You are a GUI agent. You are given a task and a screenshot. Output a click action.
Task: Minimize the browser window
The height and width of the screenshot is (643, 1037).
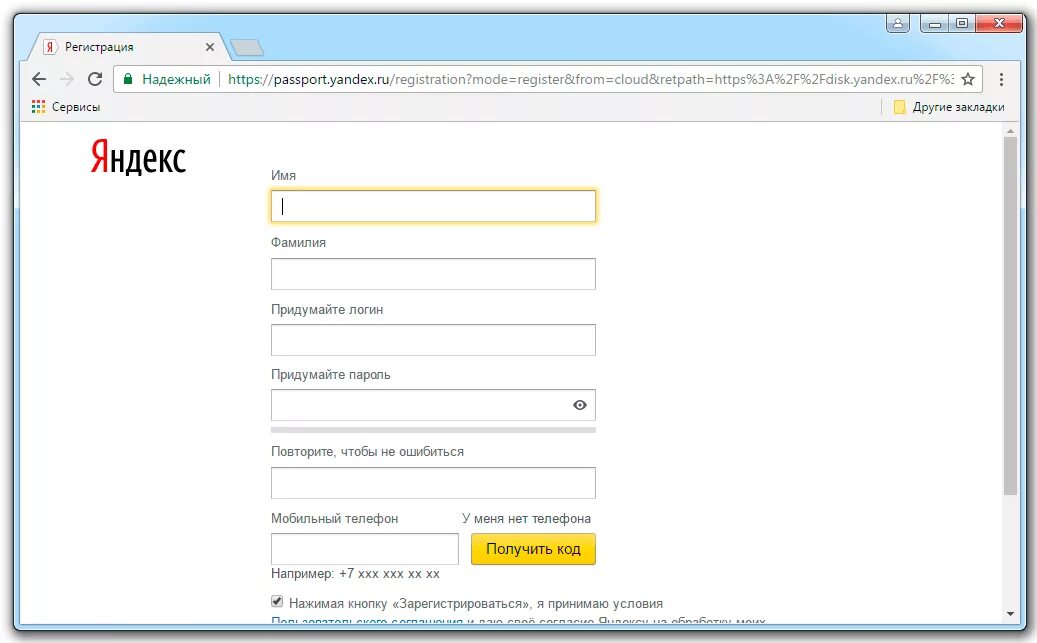(x=934, y=24)
